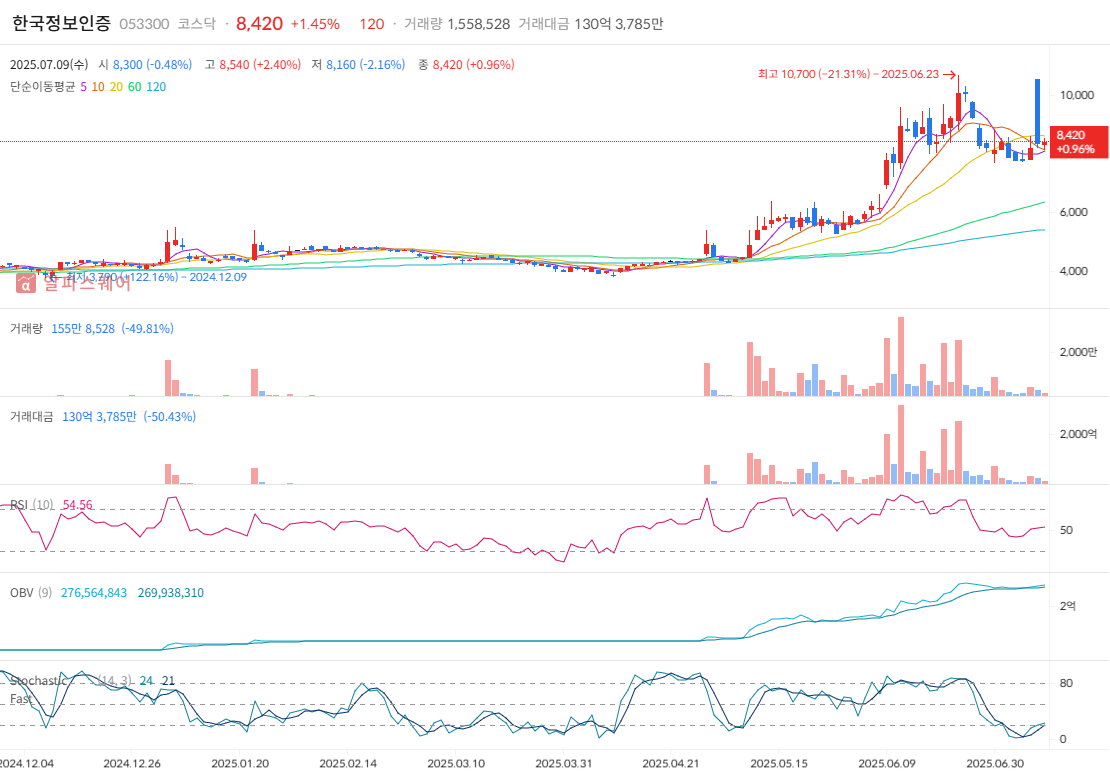Click the OBV (9) indicator label

click(31, 593)
